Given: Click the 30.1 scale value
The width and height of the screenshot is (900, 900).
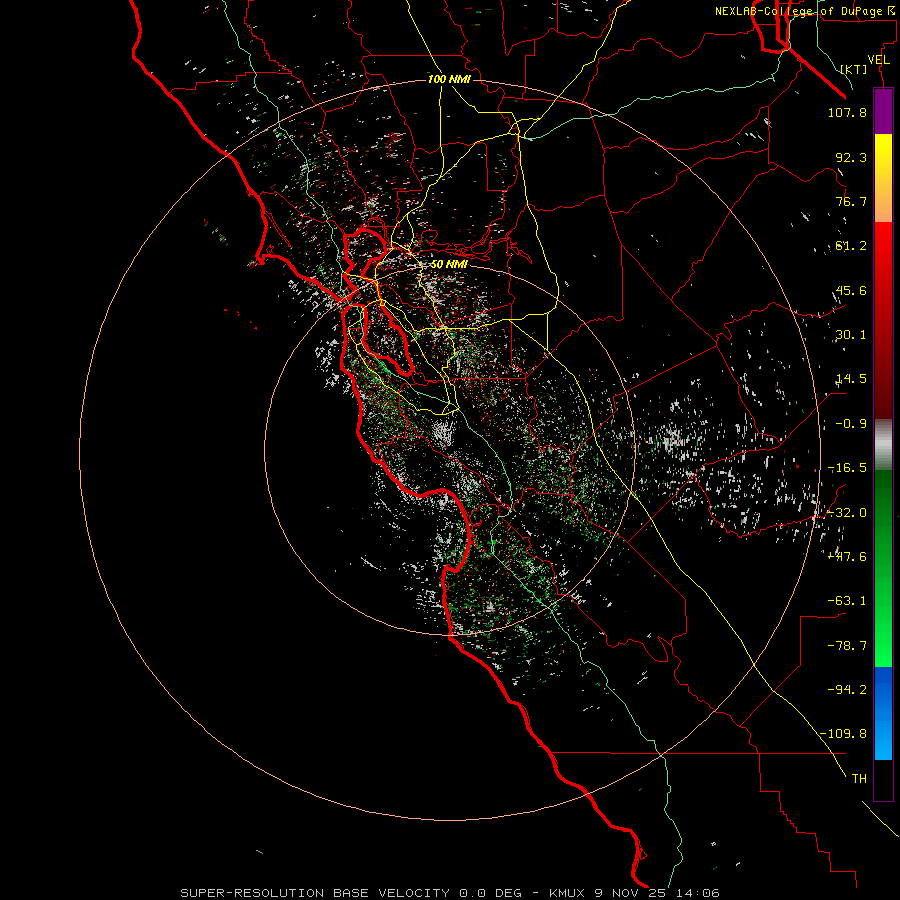Looking at the screenshot, I should (851, 335).
